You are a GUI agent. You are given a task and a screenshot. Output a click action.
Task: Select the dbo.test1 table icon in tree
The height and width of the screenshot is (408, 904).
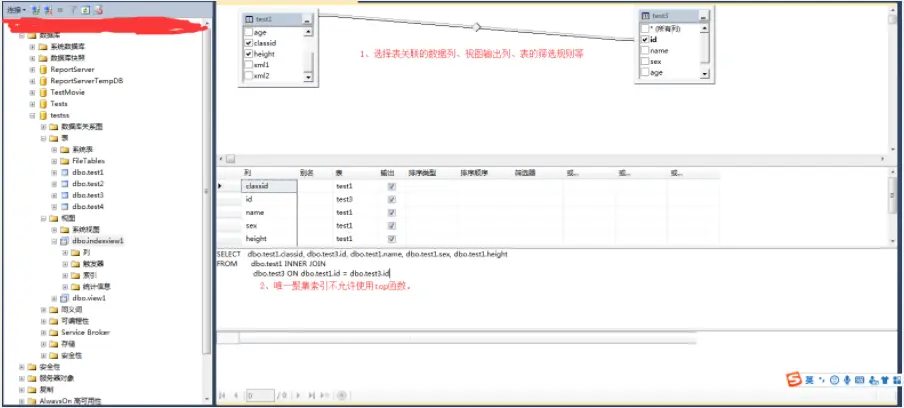point(65,172)
